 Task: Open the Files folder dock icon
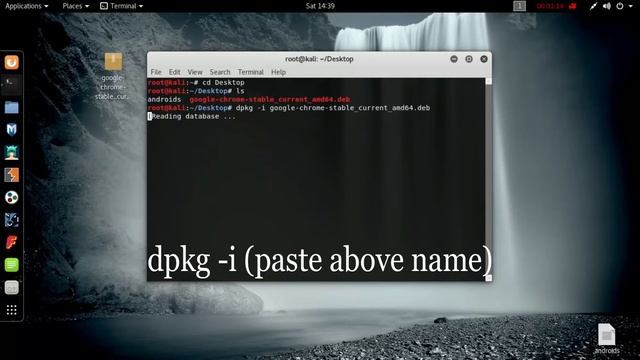[x=11, y=107]
